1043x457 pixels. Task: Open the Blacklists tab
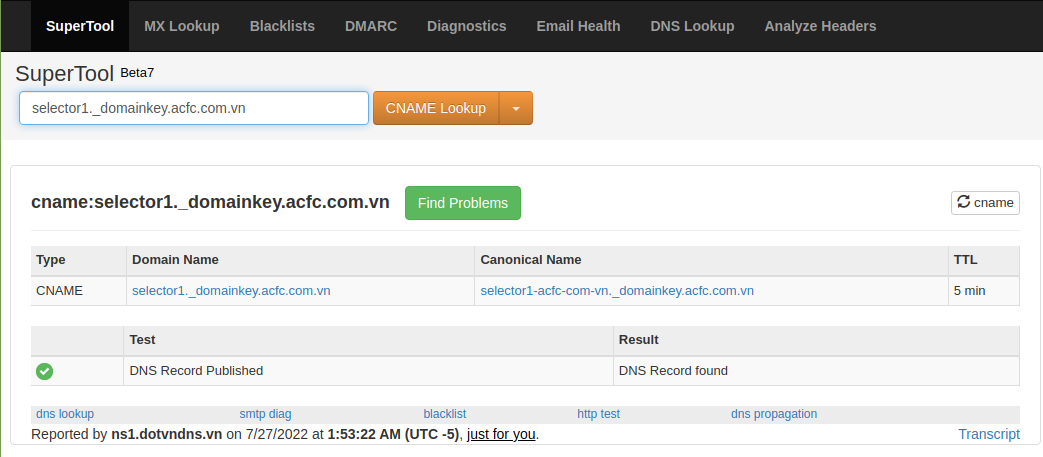(x=282, y=26)
